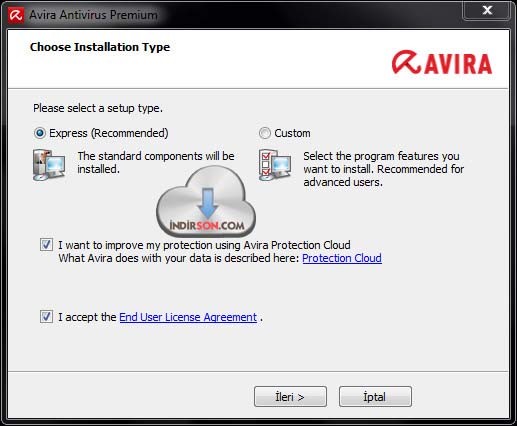Click the Choose Installation Type heading
The height and width of the screenshot is (426, 517).
click(100, 47)
